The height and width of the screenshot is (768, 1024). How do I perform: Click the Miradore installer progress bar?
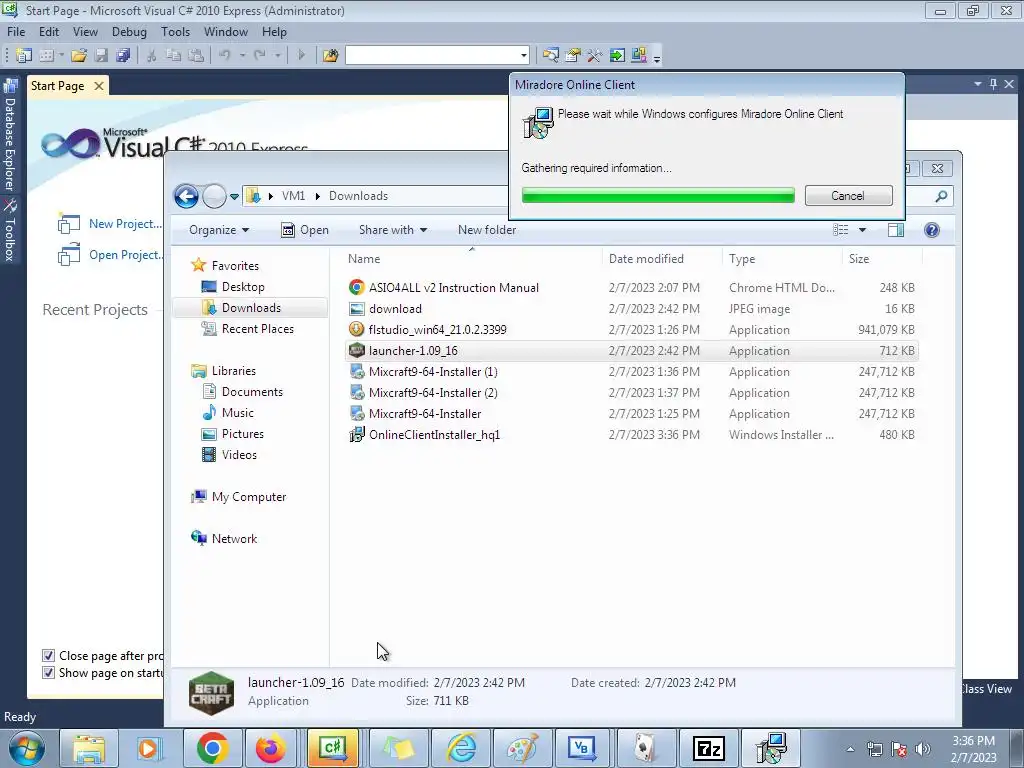point(658,195)
